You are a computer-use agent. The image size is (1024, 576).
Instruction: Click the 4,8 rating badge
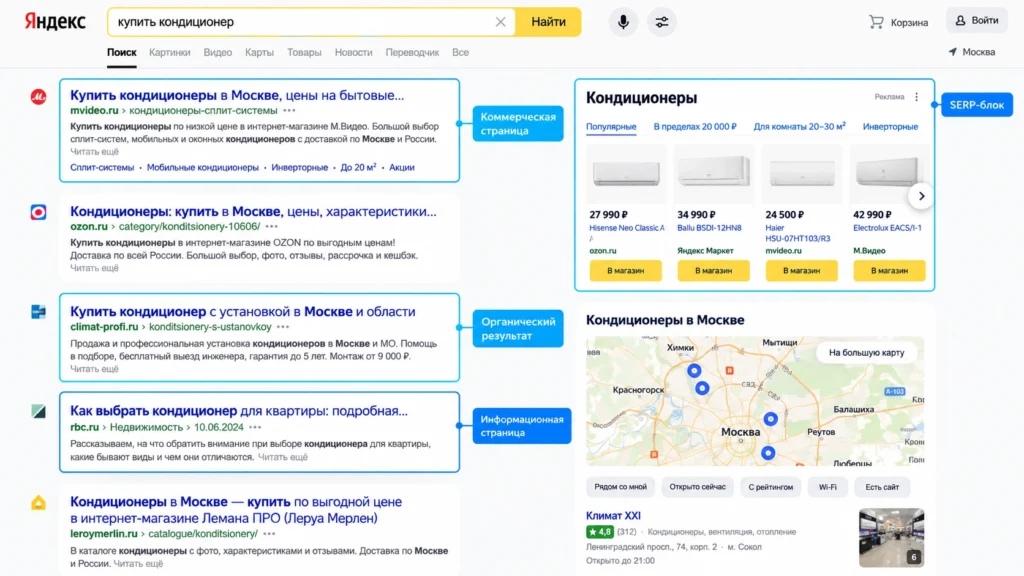pyautogui.click(x=600, y=532)
